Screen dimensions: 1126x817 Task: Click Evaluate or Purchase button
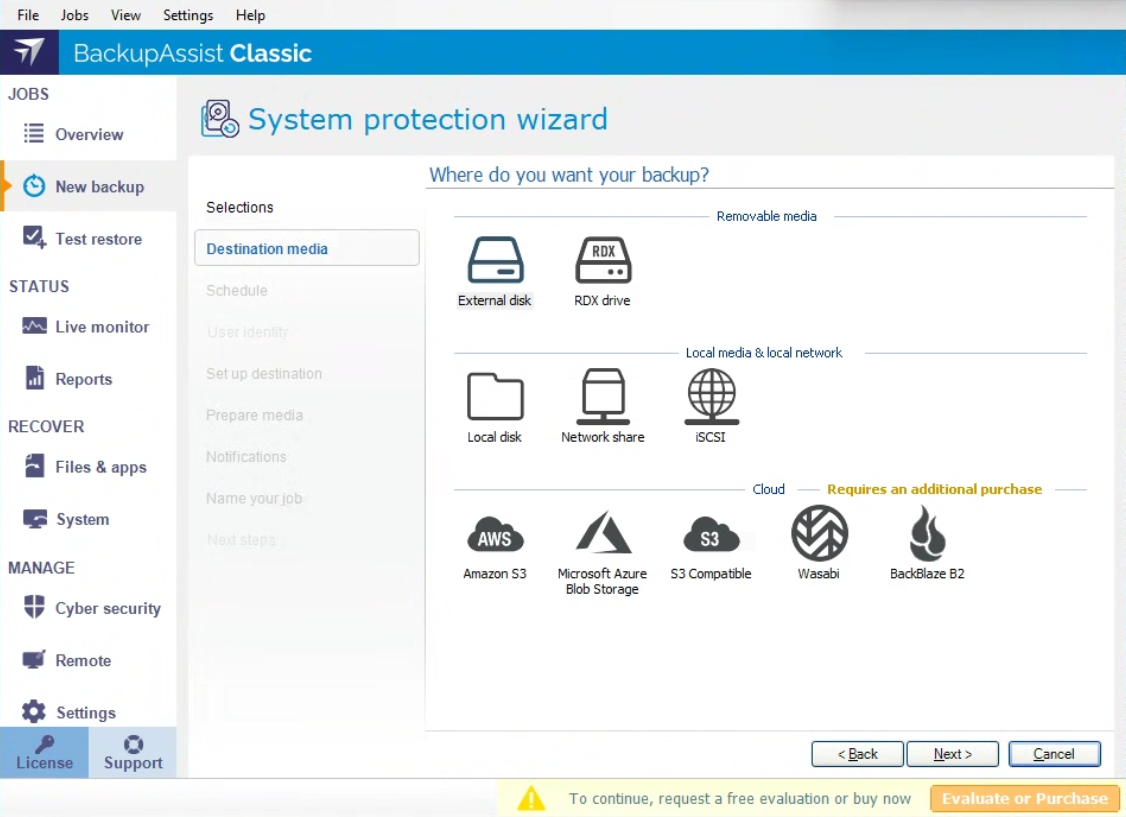[1024, 798]
